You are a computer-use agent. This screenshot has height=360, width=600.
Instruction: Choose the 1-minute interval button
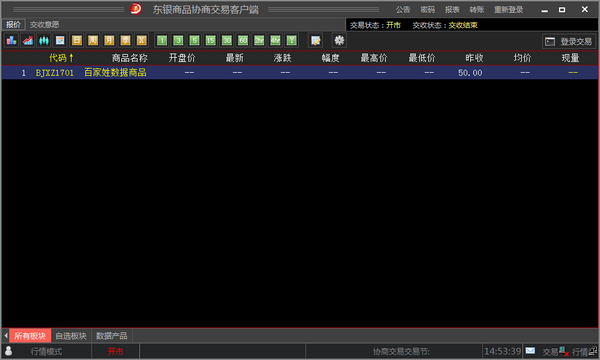(162, 40)
